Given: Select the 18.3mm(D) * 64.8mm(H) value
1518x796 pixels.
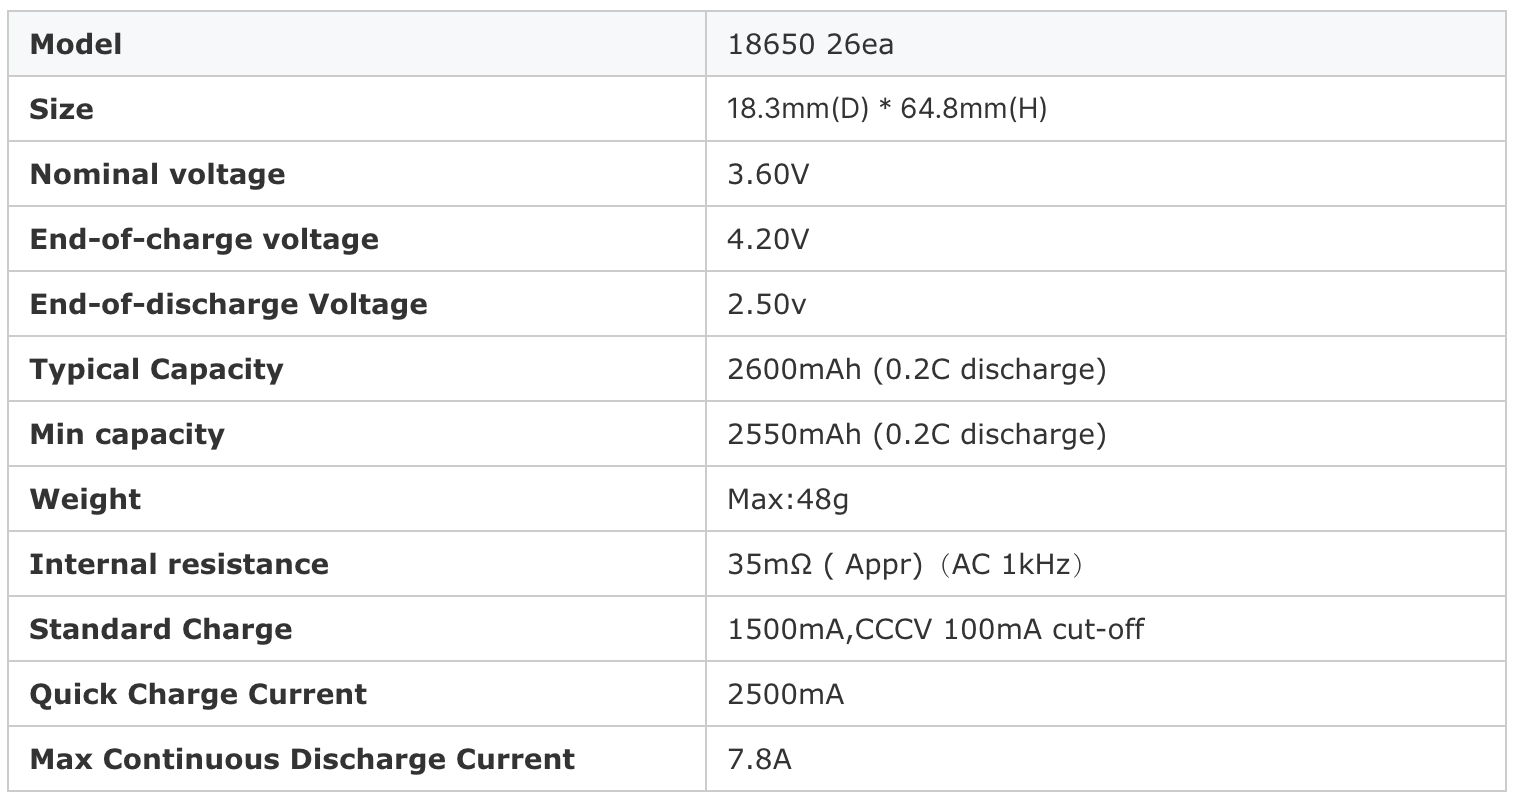Looking at the screenshot, I should 887,108.
